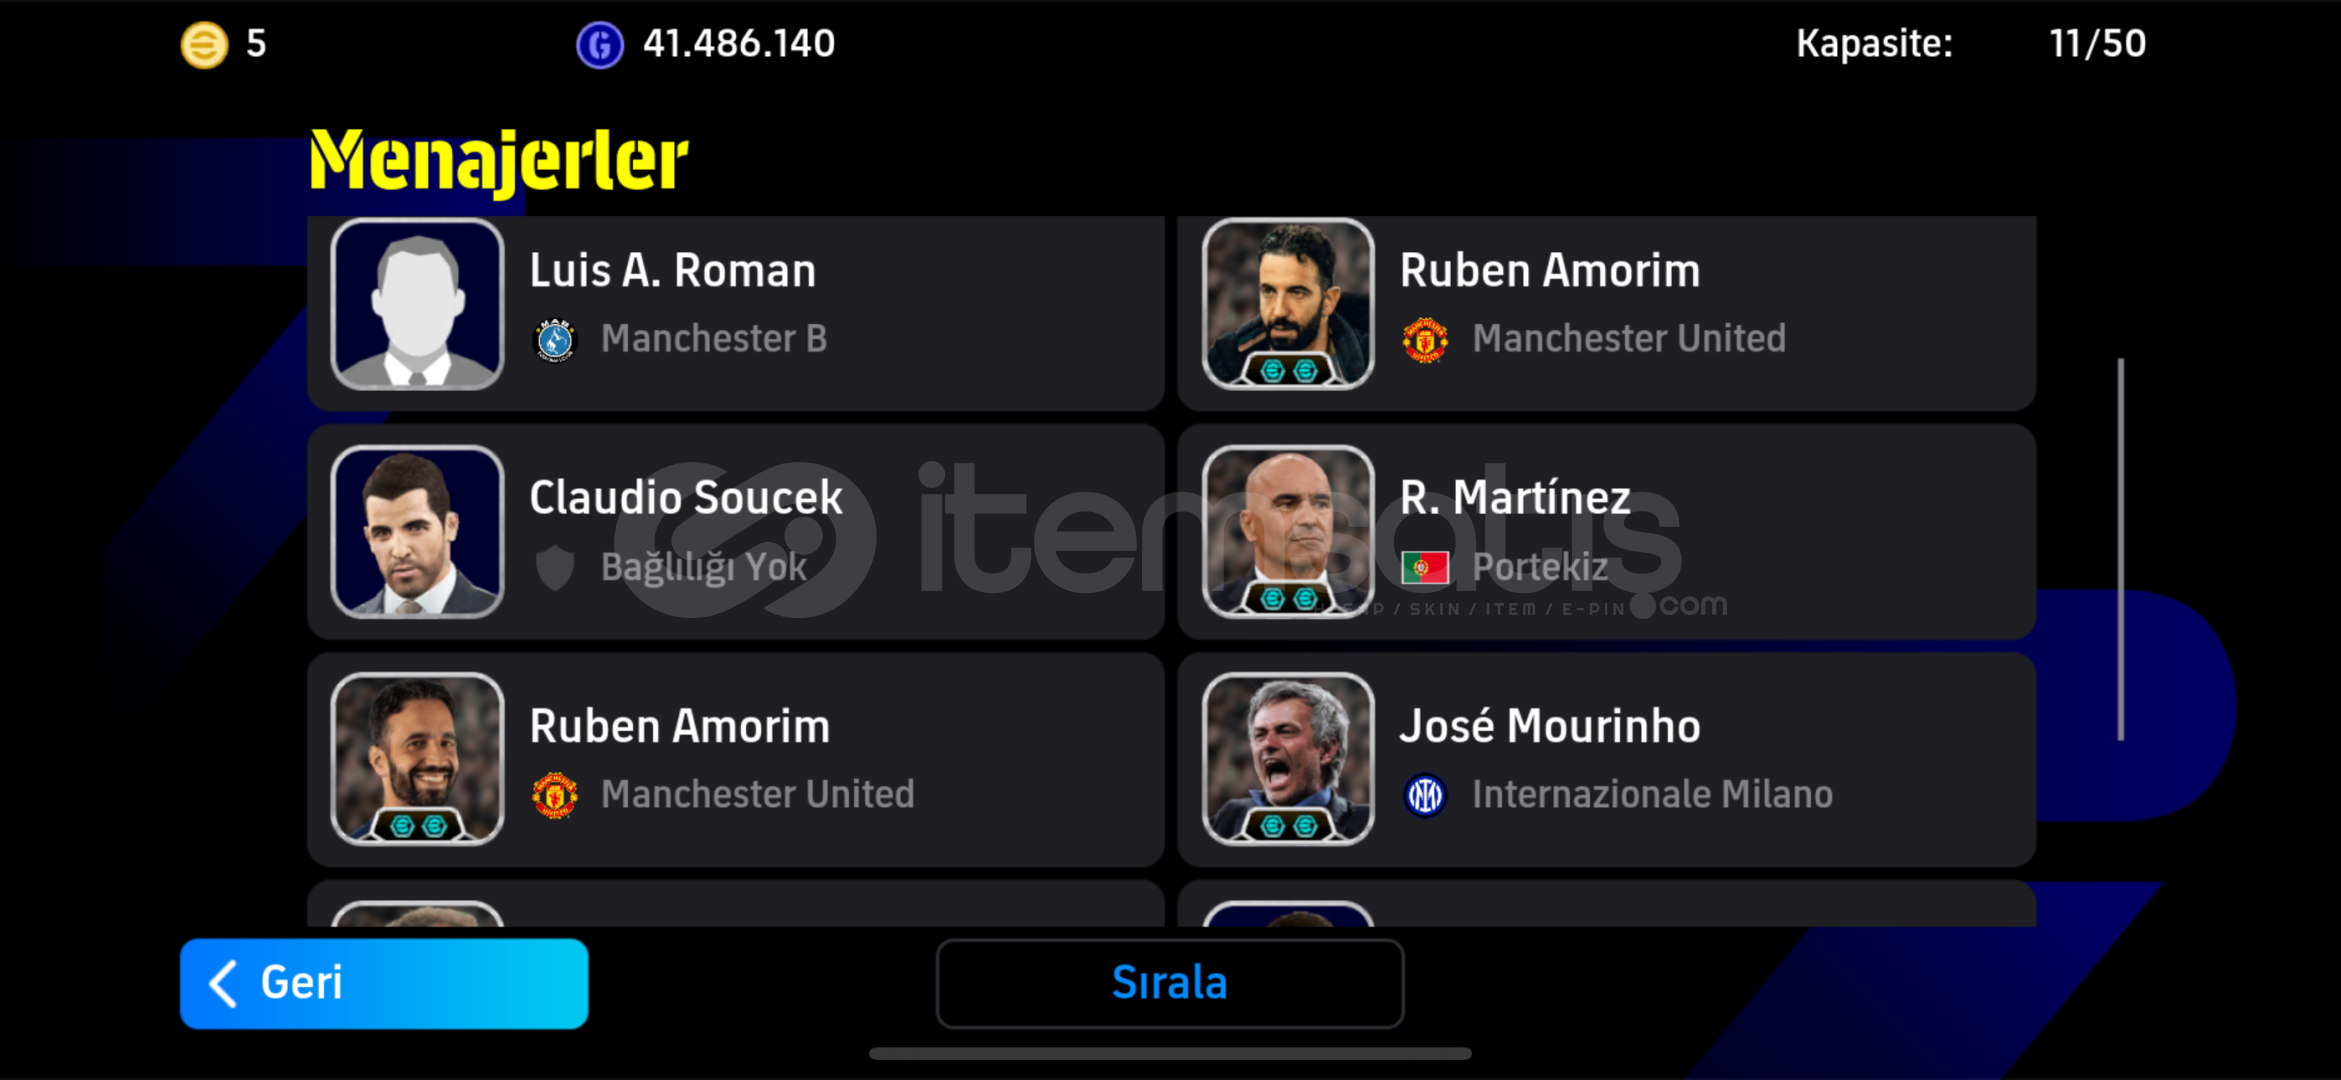
Task: Click the vertical manager list scrollbar
Action: tap(2120, 549)
